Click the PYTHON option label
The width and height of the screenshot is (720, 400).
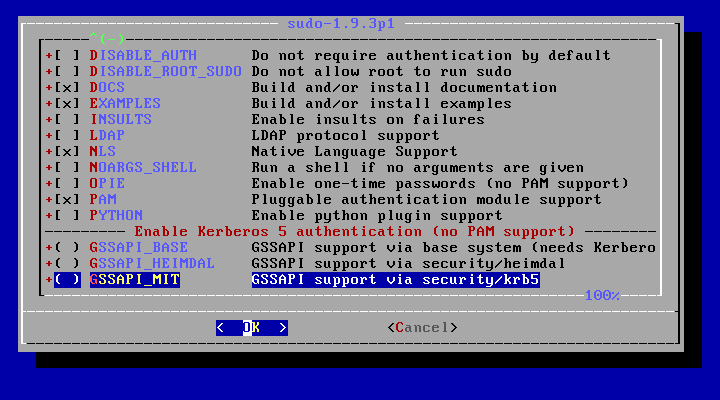pos(116,215)
